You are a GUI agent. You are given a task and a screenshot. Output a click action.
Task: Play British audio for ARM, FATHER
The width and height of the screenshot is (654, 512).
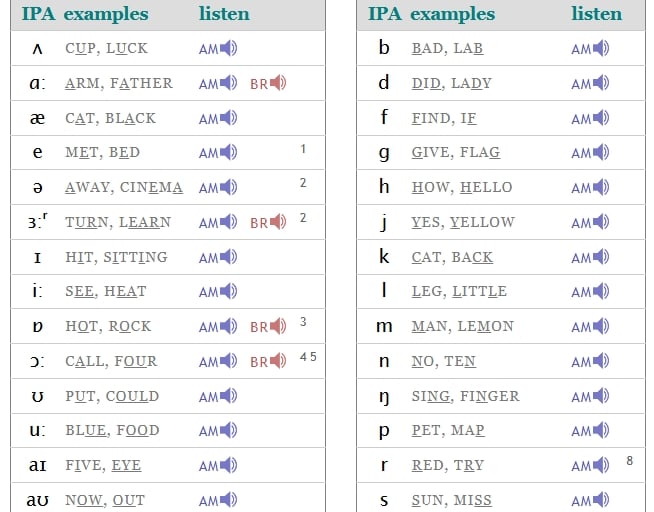pos(268,83)
